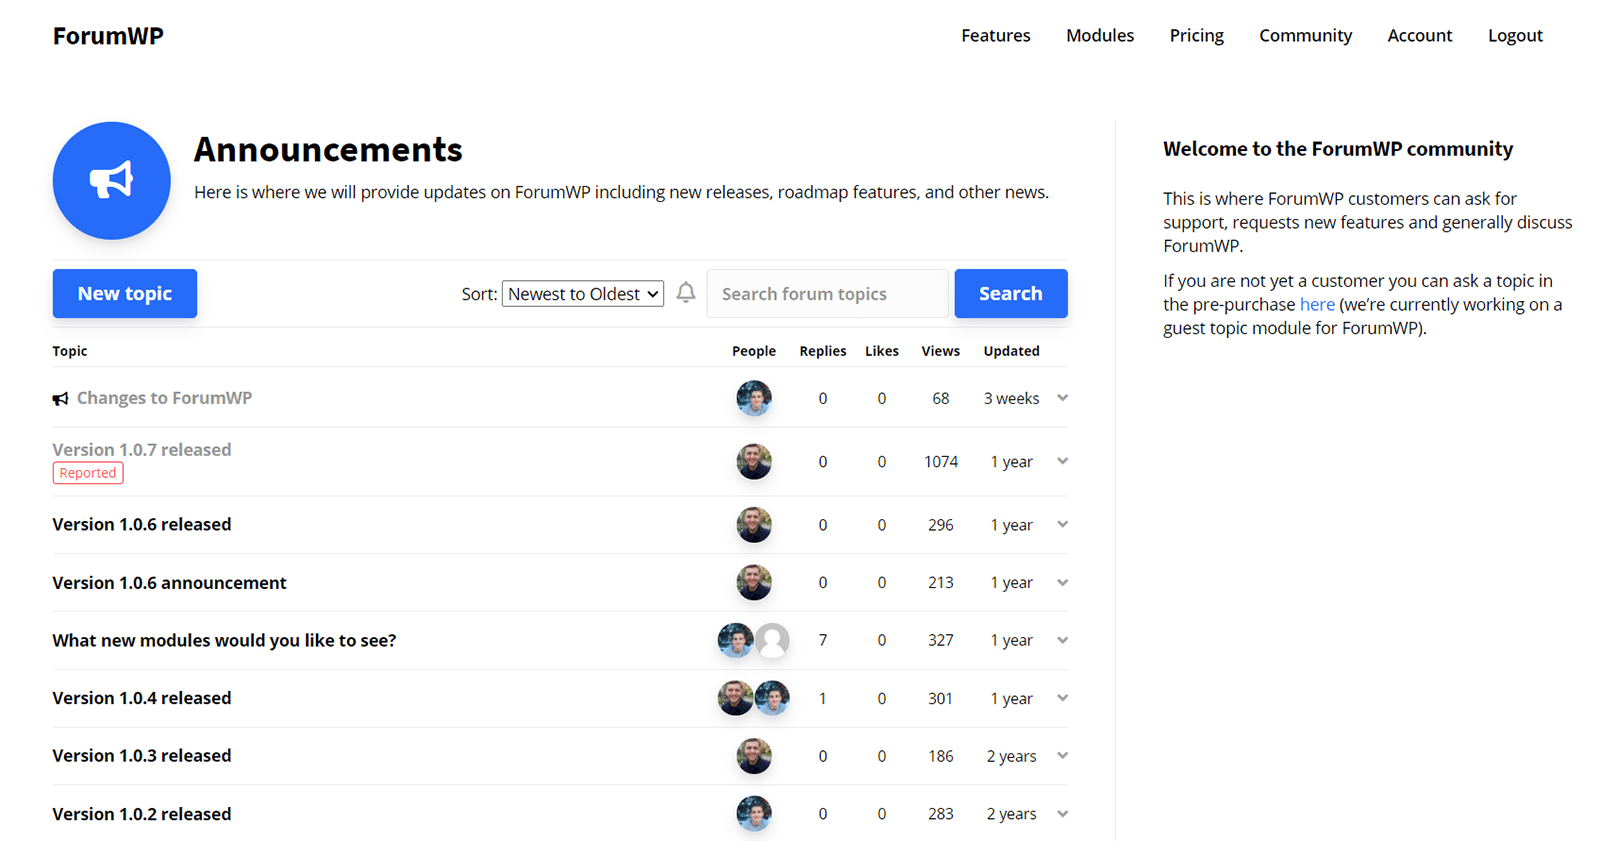Click author avatar on Version 1.0.3 released row
The image size is (1600, 841).
[x=754, y=756]
